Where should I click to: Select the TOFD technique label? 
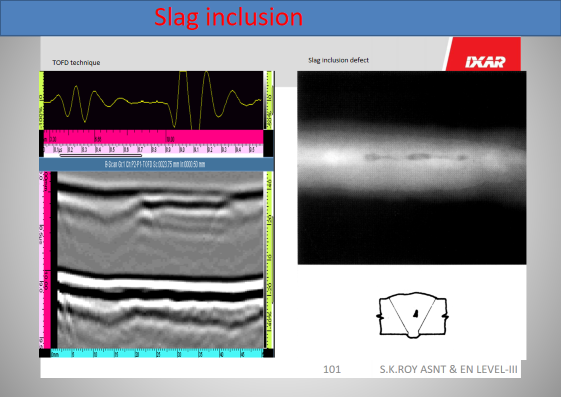pos(76,63)
